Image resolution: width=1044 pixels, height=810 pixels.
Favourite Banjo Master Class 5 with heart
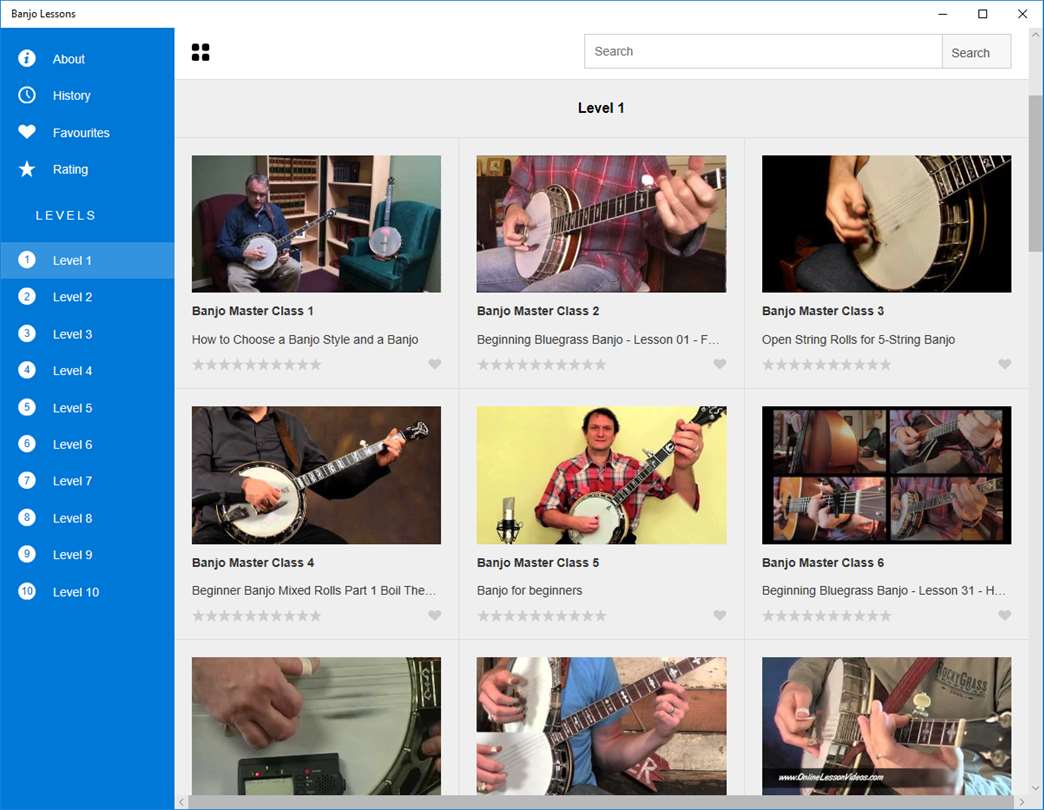[720, 615]
